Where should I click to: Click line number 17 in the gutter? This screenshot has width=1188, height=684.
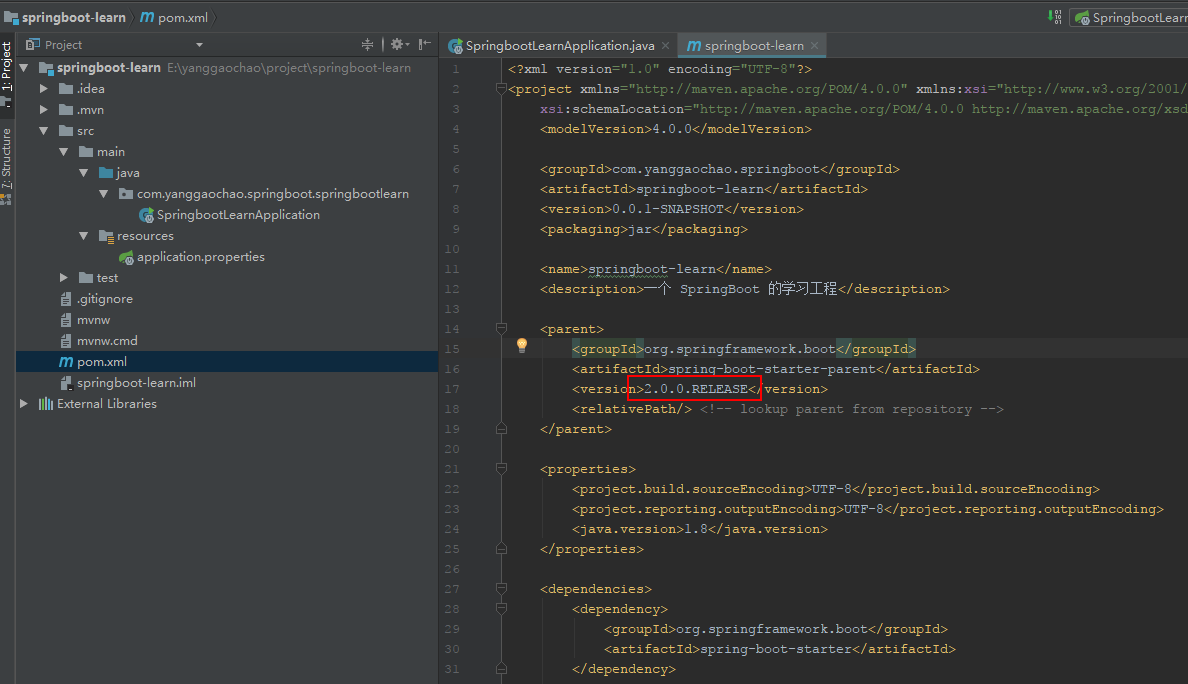[452, 389]
